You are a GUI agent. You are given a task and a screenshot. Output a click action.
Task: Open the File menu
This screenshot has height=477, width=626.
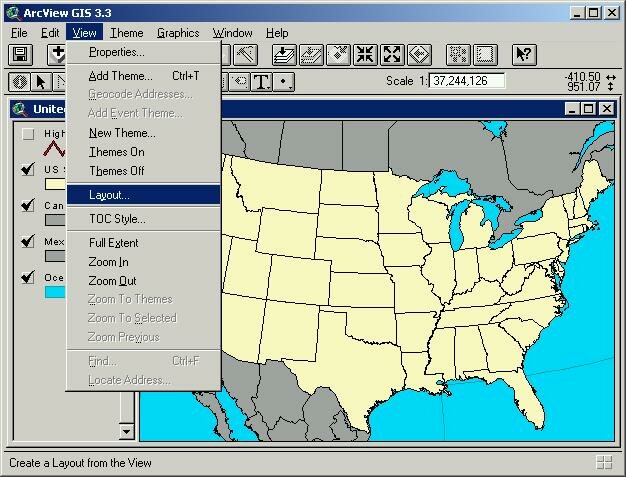coord(19,33)
